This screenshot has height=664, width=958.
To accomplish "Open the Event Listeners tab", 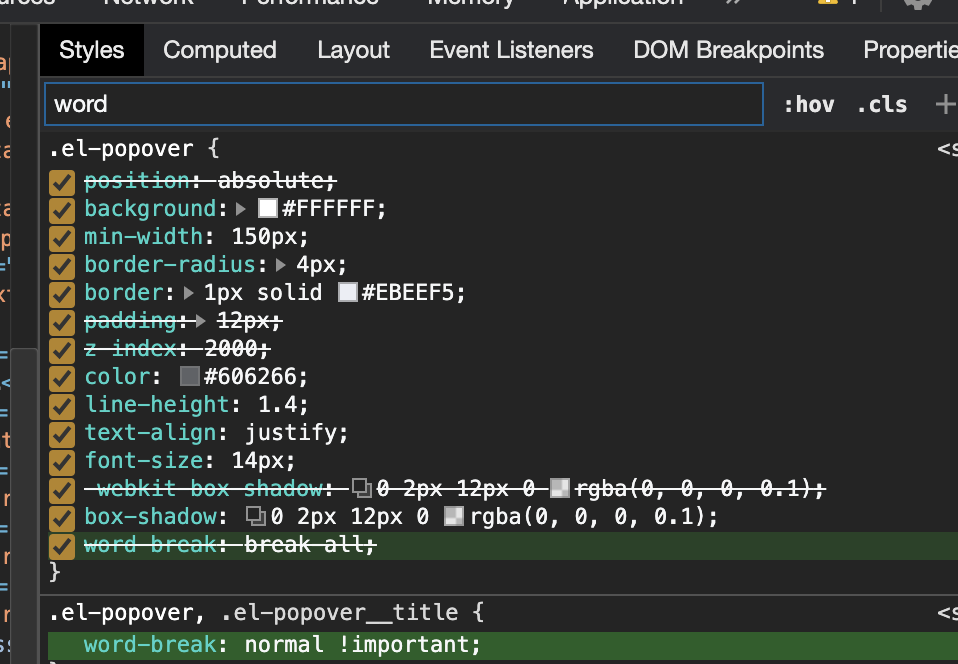I will [x=511, y=50].
